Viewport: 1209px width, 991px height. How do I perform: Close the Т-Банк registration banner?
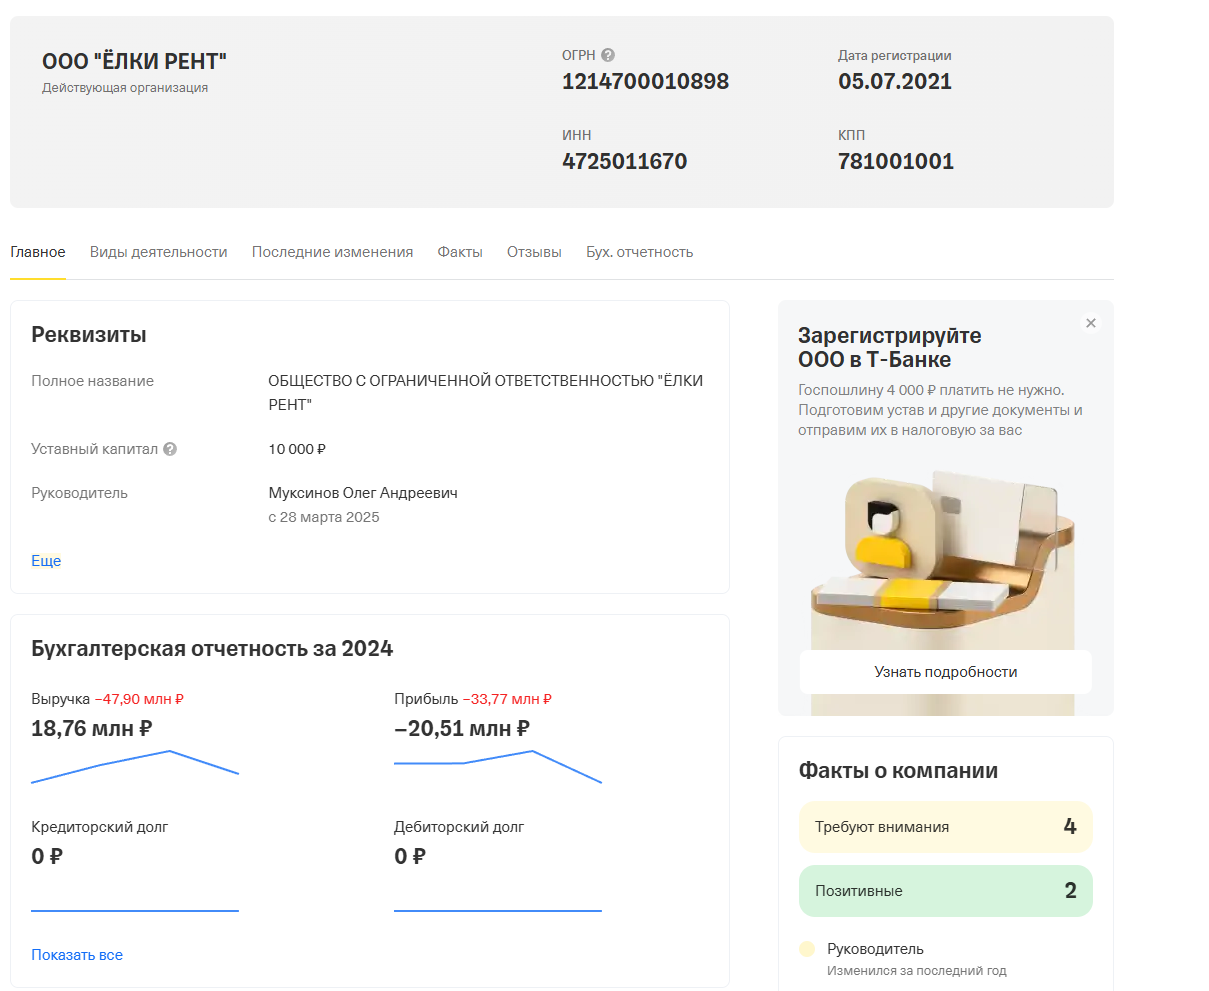1090,323
